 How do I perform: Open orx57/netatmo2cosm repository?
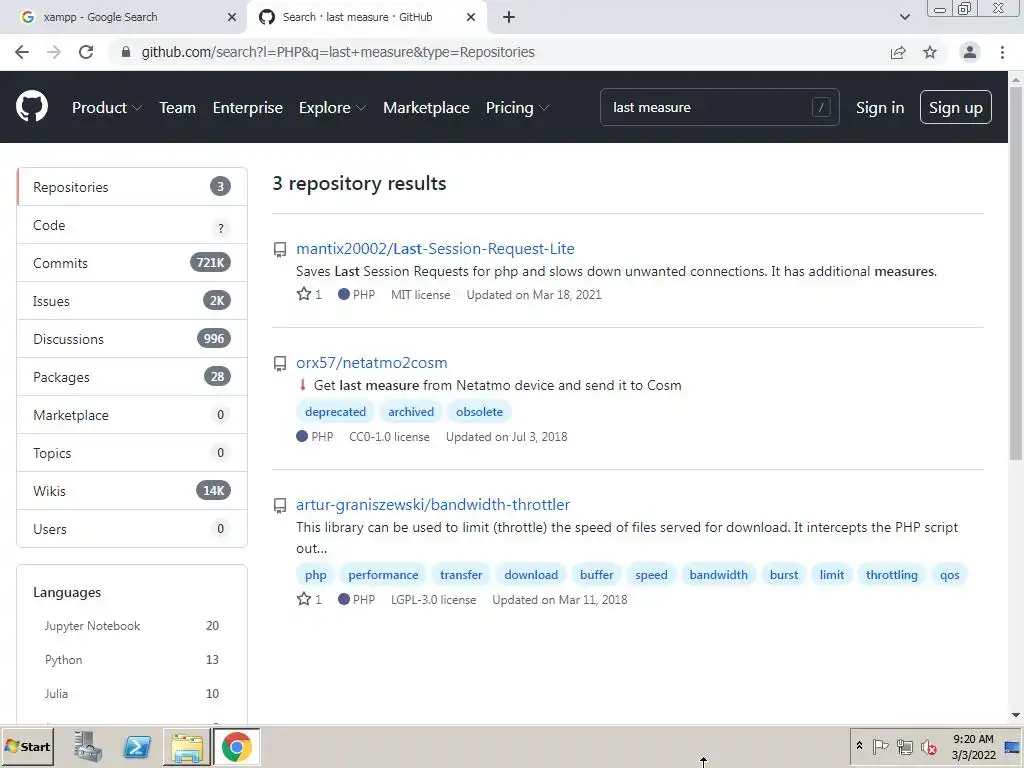(372, 362)
